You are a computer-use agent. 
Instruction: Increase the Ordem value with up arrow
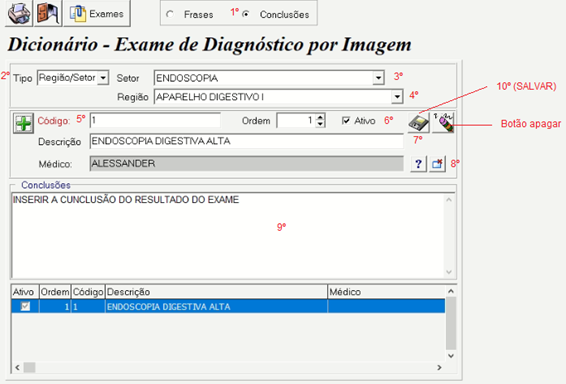(320, 117)
